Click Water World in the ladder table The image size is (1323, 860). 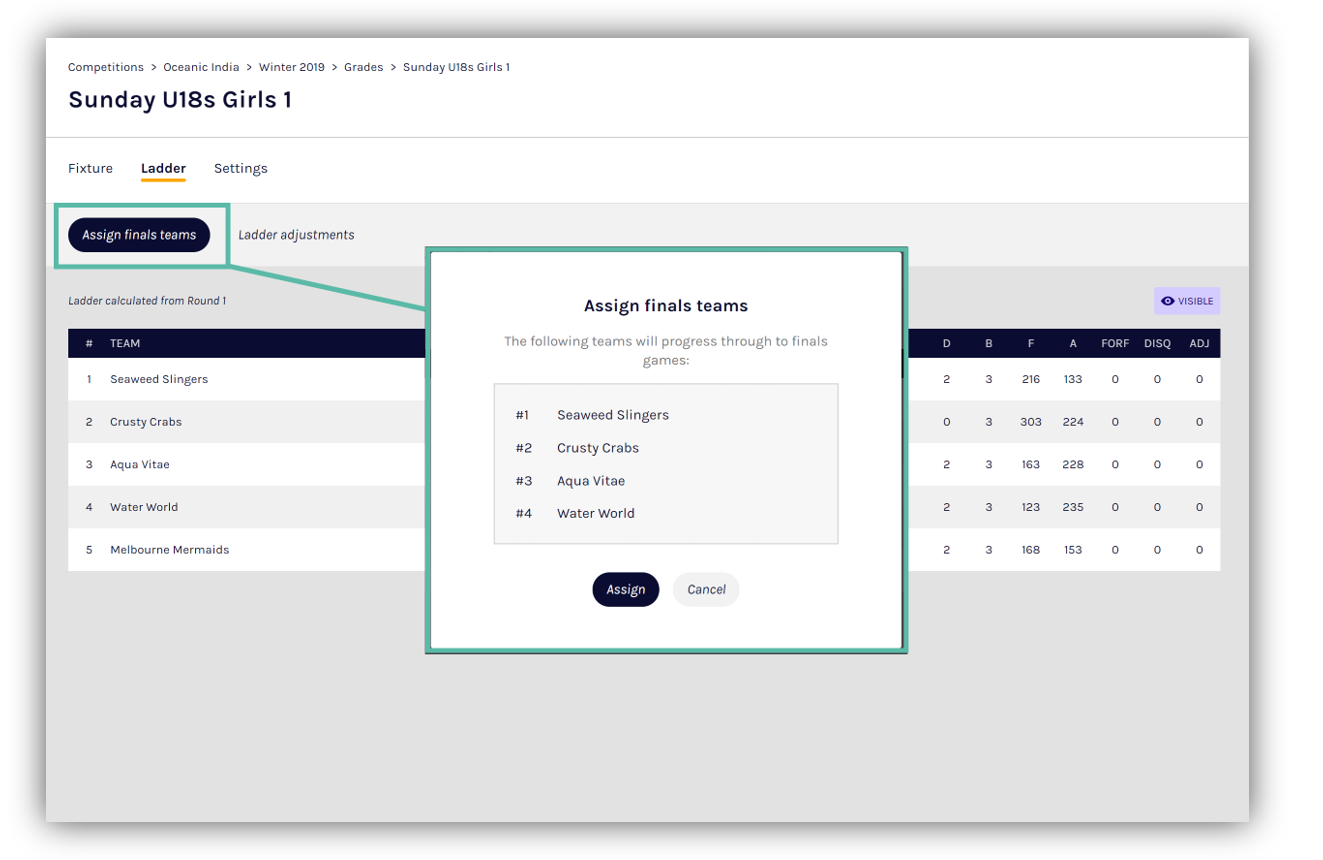pyautogui.click(x=144, y=507)
